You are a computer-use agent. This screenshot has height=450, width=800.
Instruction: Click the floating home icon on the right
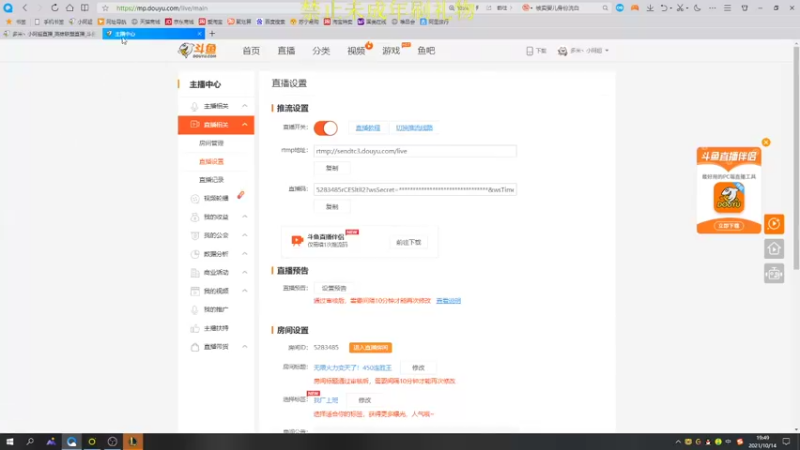pyautogui.click(x=774, y=248)
